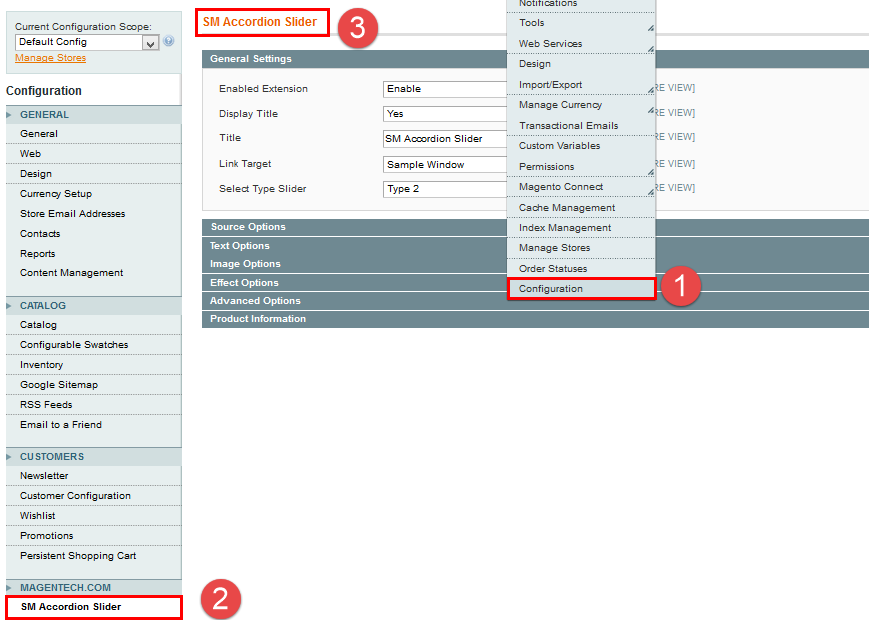The image size is (869, 620).
Task: Choose Permissions from the System menu
Action: pyautogui.click(x=581, y=166)
